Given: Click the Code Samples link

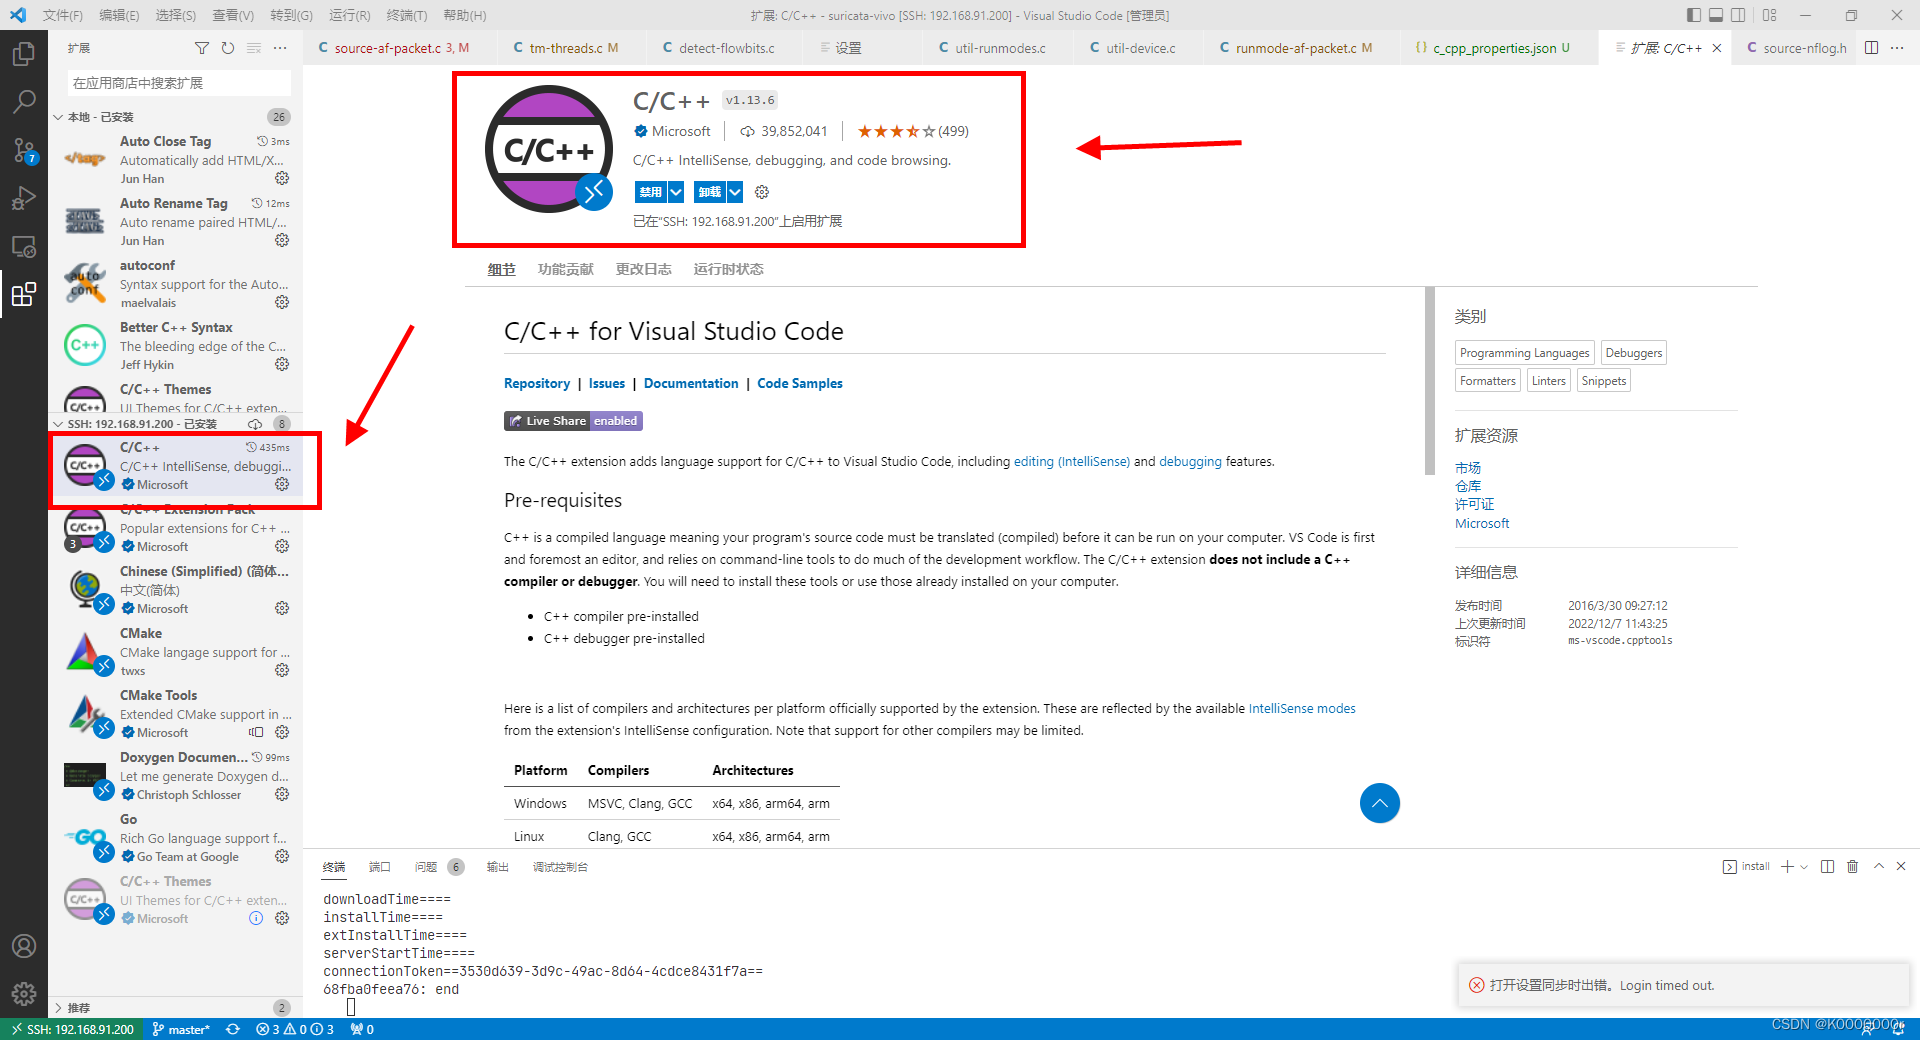Looking at the screenshot, I should [799, 383].
